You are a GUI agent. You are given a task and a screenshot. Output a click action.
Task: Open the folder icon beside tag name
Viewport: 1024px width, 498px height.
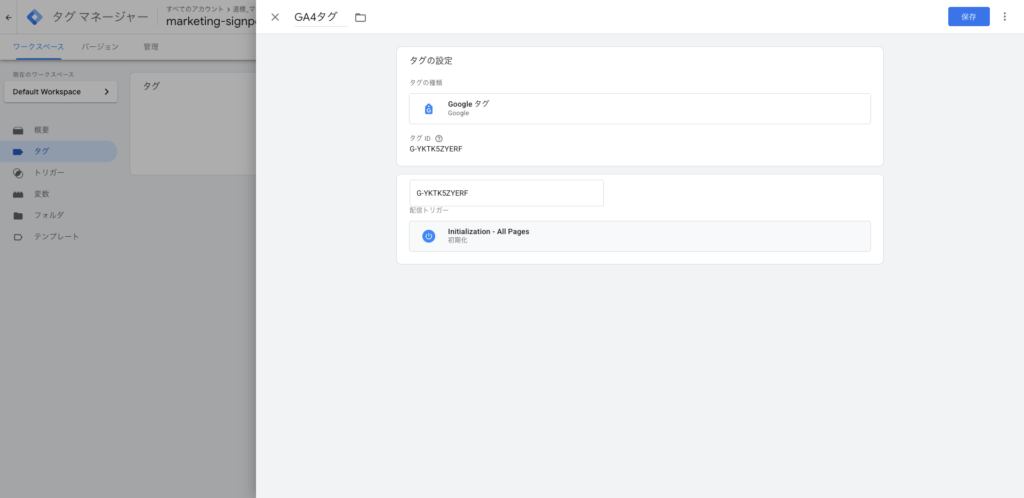[360, 18]
